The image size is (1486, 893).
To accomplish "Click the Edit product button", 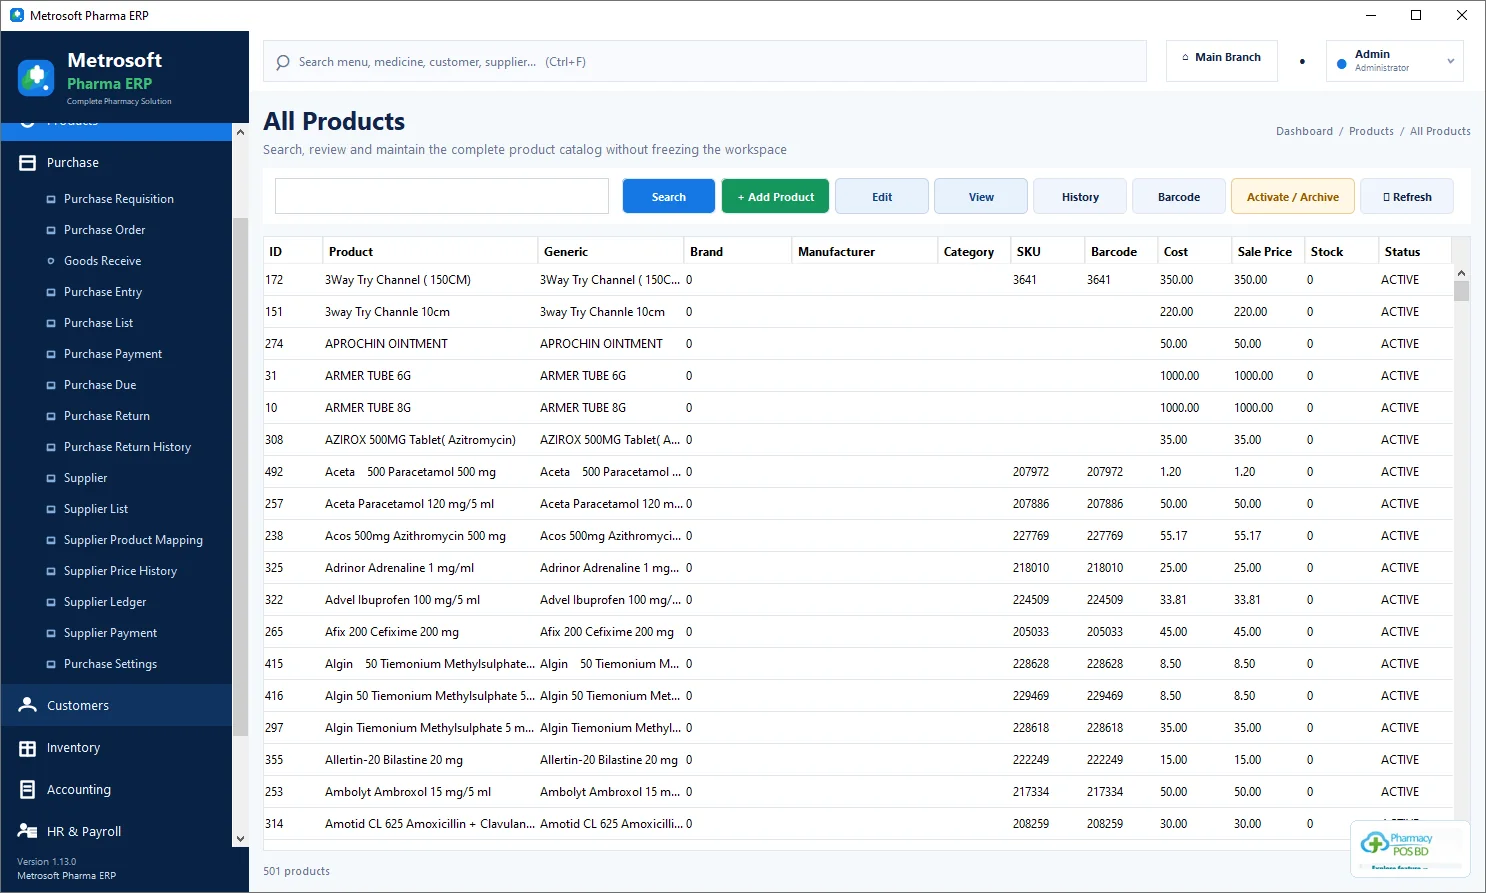I will coord(882,197).
